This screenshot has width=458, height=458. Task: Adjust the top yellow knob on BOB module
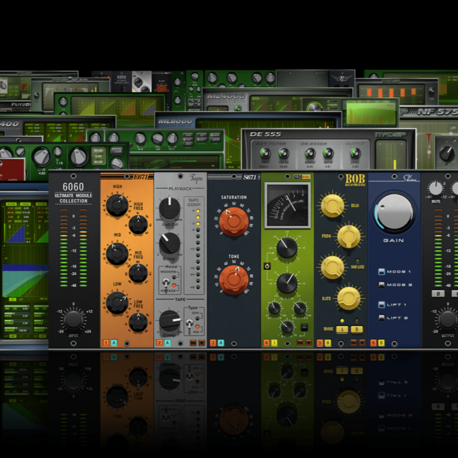click(x=332, y=206)
